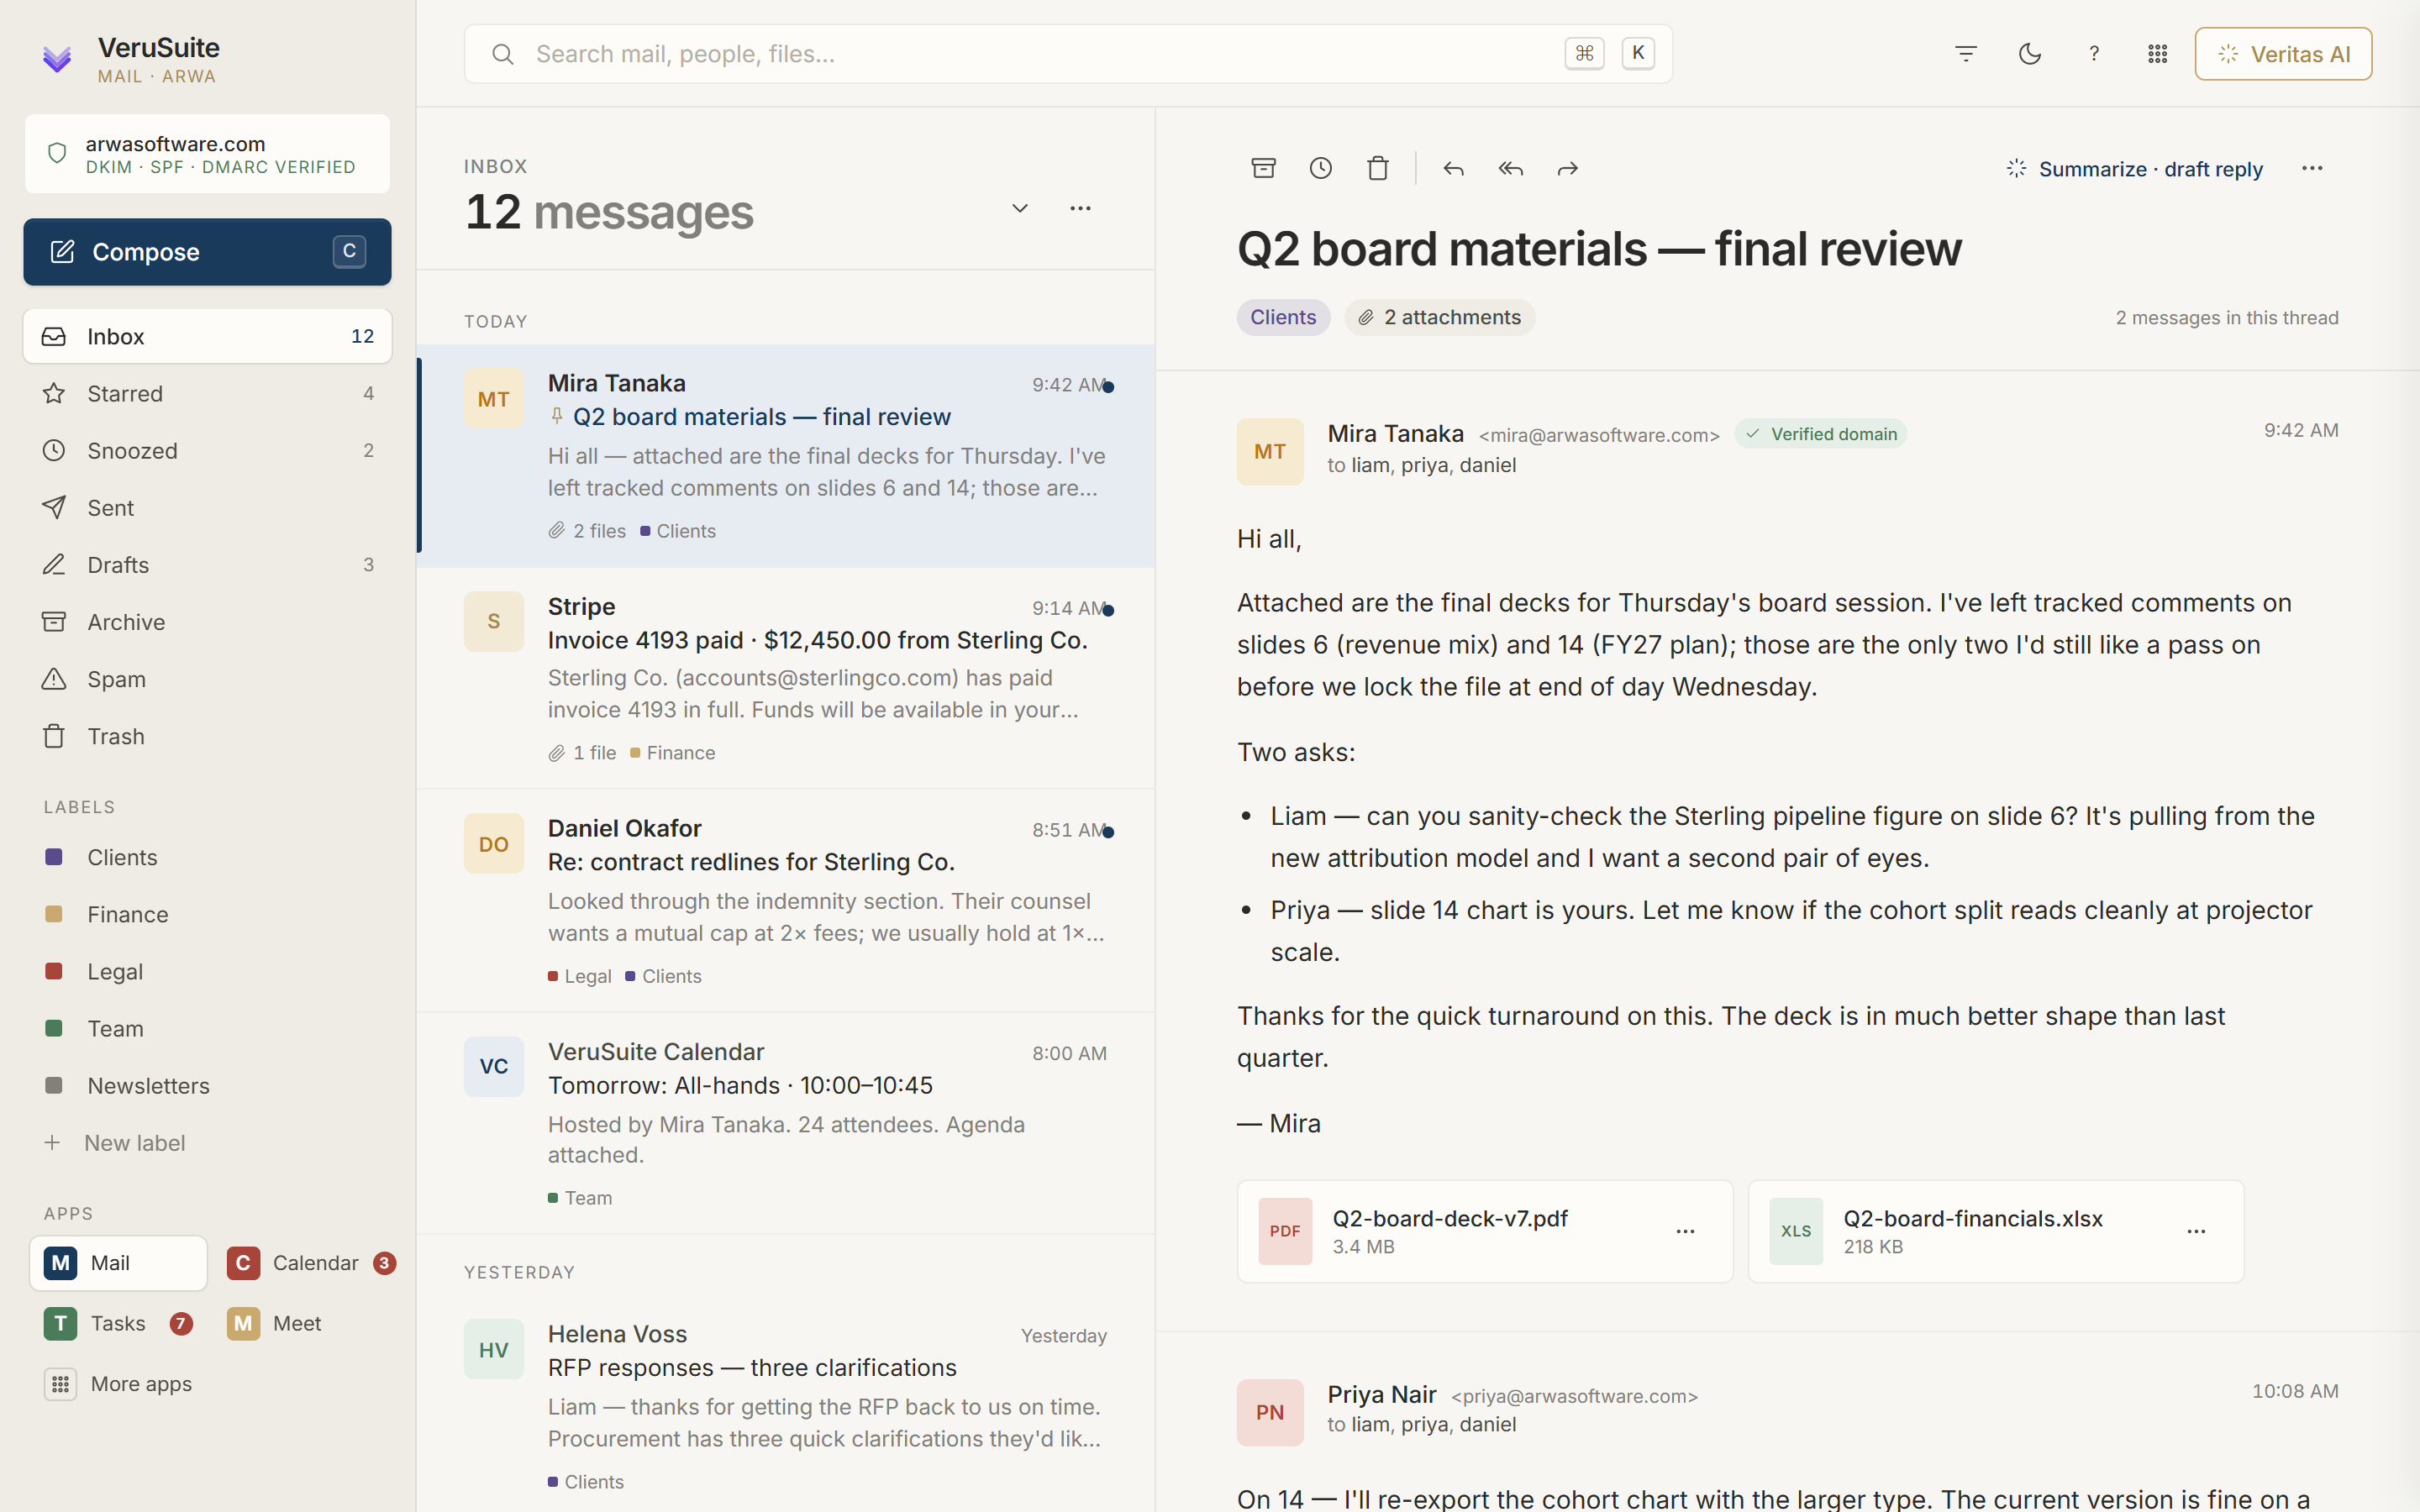Viewport: 2420px width, 1512px height.
Task: Open Q2-board-deck-v7.pdf attachment
Action: (1485, 1231)
